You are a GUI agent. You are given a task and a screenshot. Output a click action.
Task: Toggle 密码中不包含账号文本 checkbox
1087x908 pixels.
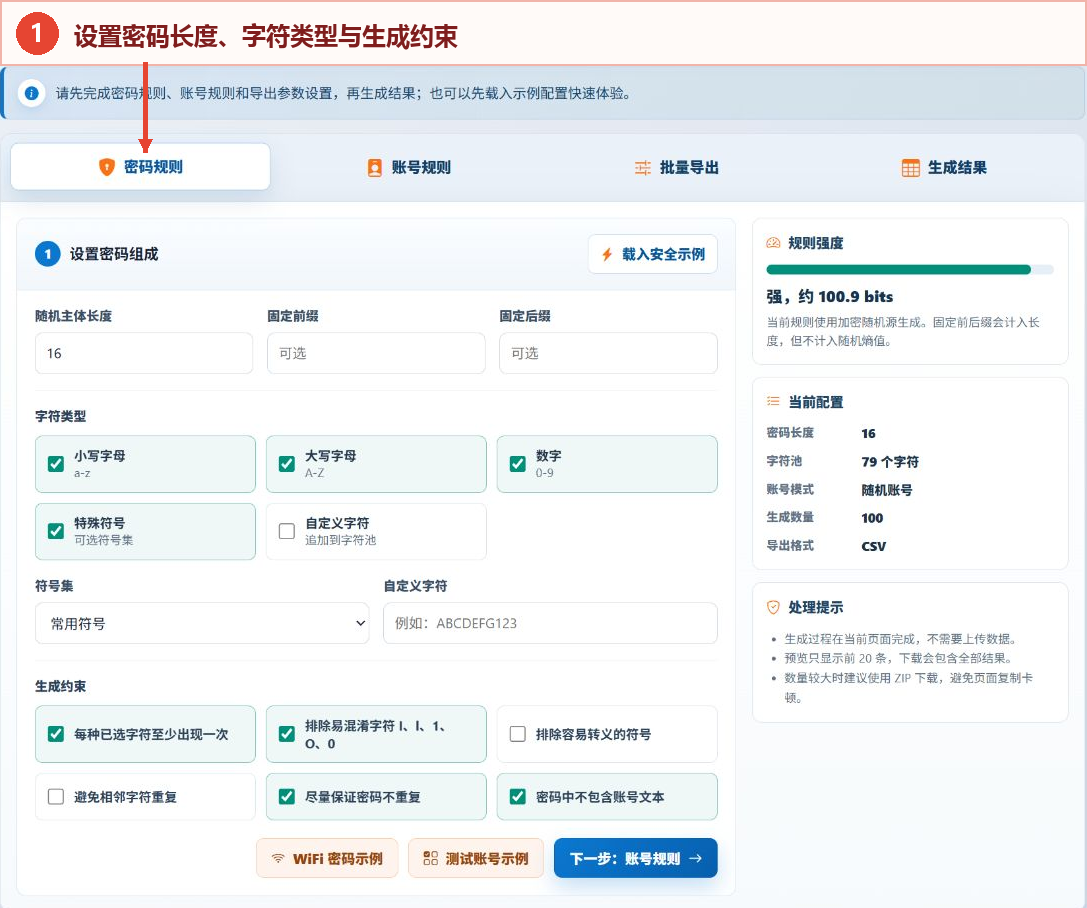pos(517,796)
